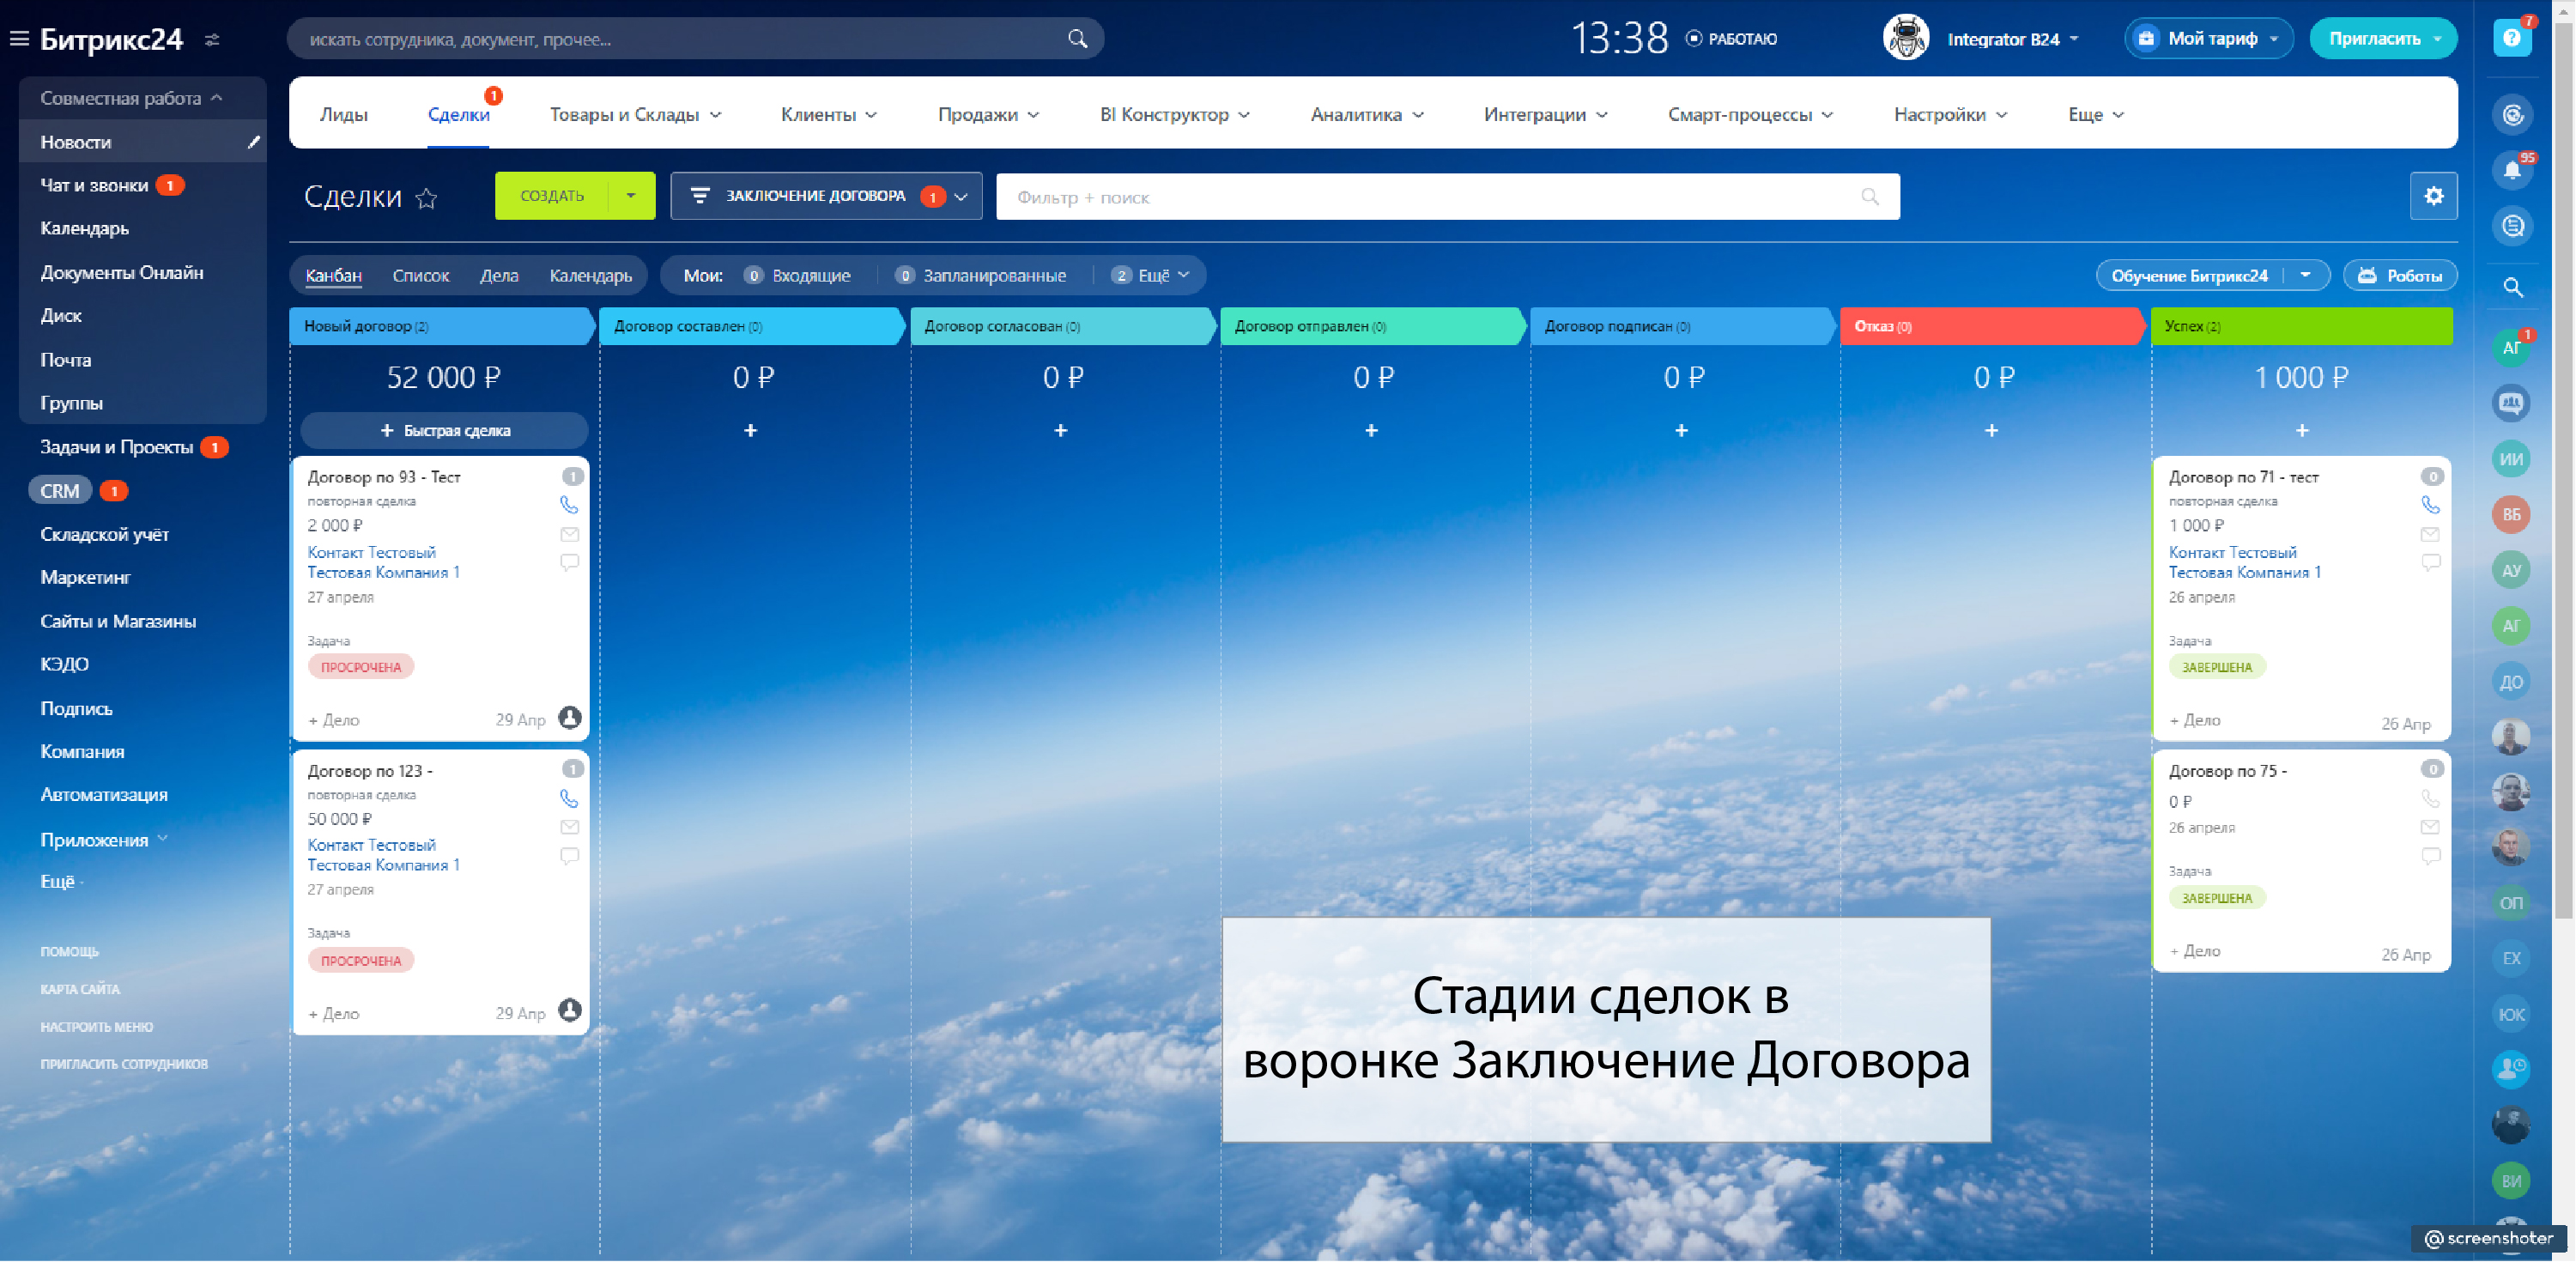Click phone icon on Договор по 93 card
Image resolution: width=2576 pixels, height=1262 pixels.
[x=569, y=505]
